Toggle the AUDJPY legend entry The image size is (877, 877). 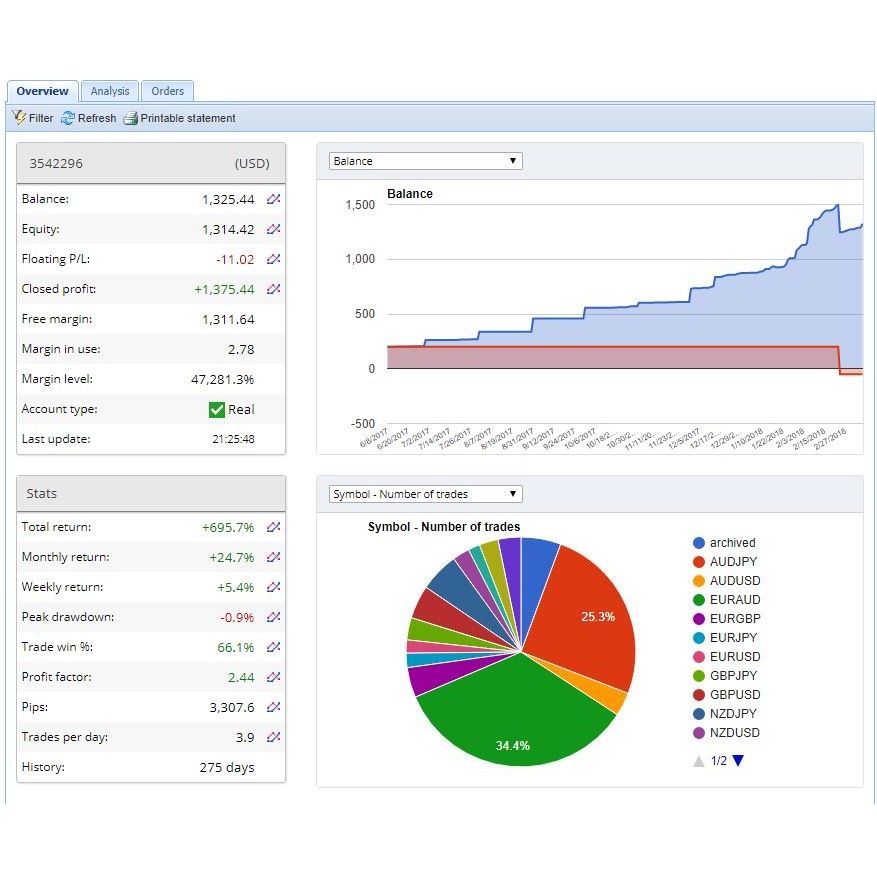coord(734,562)
